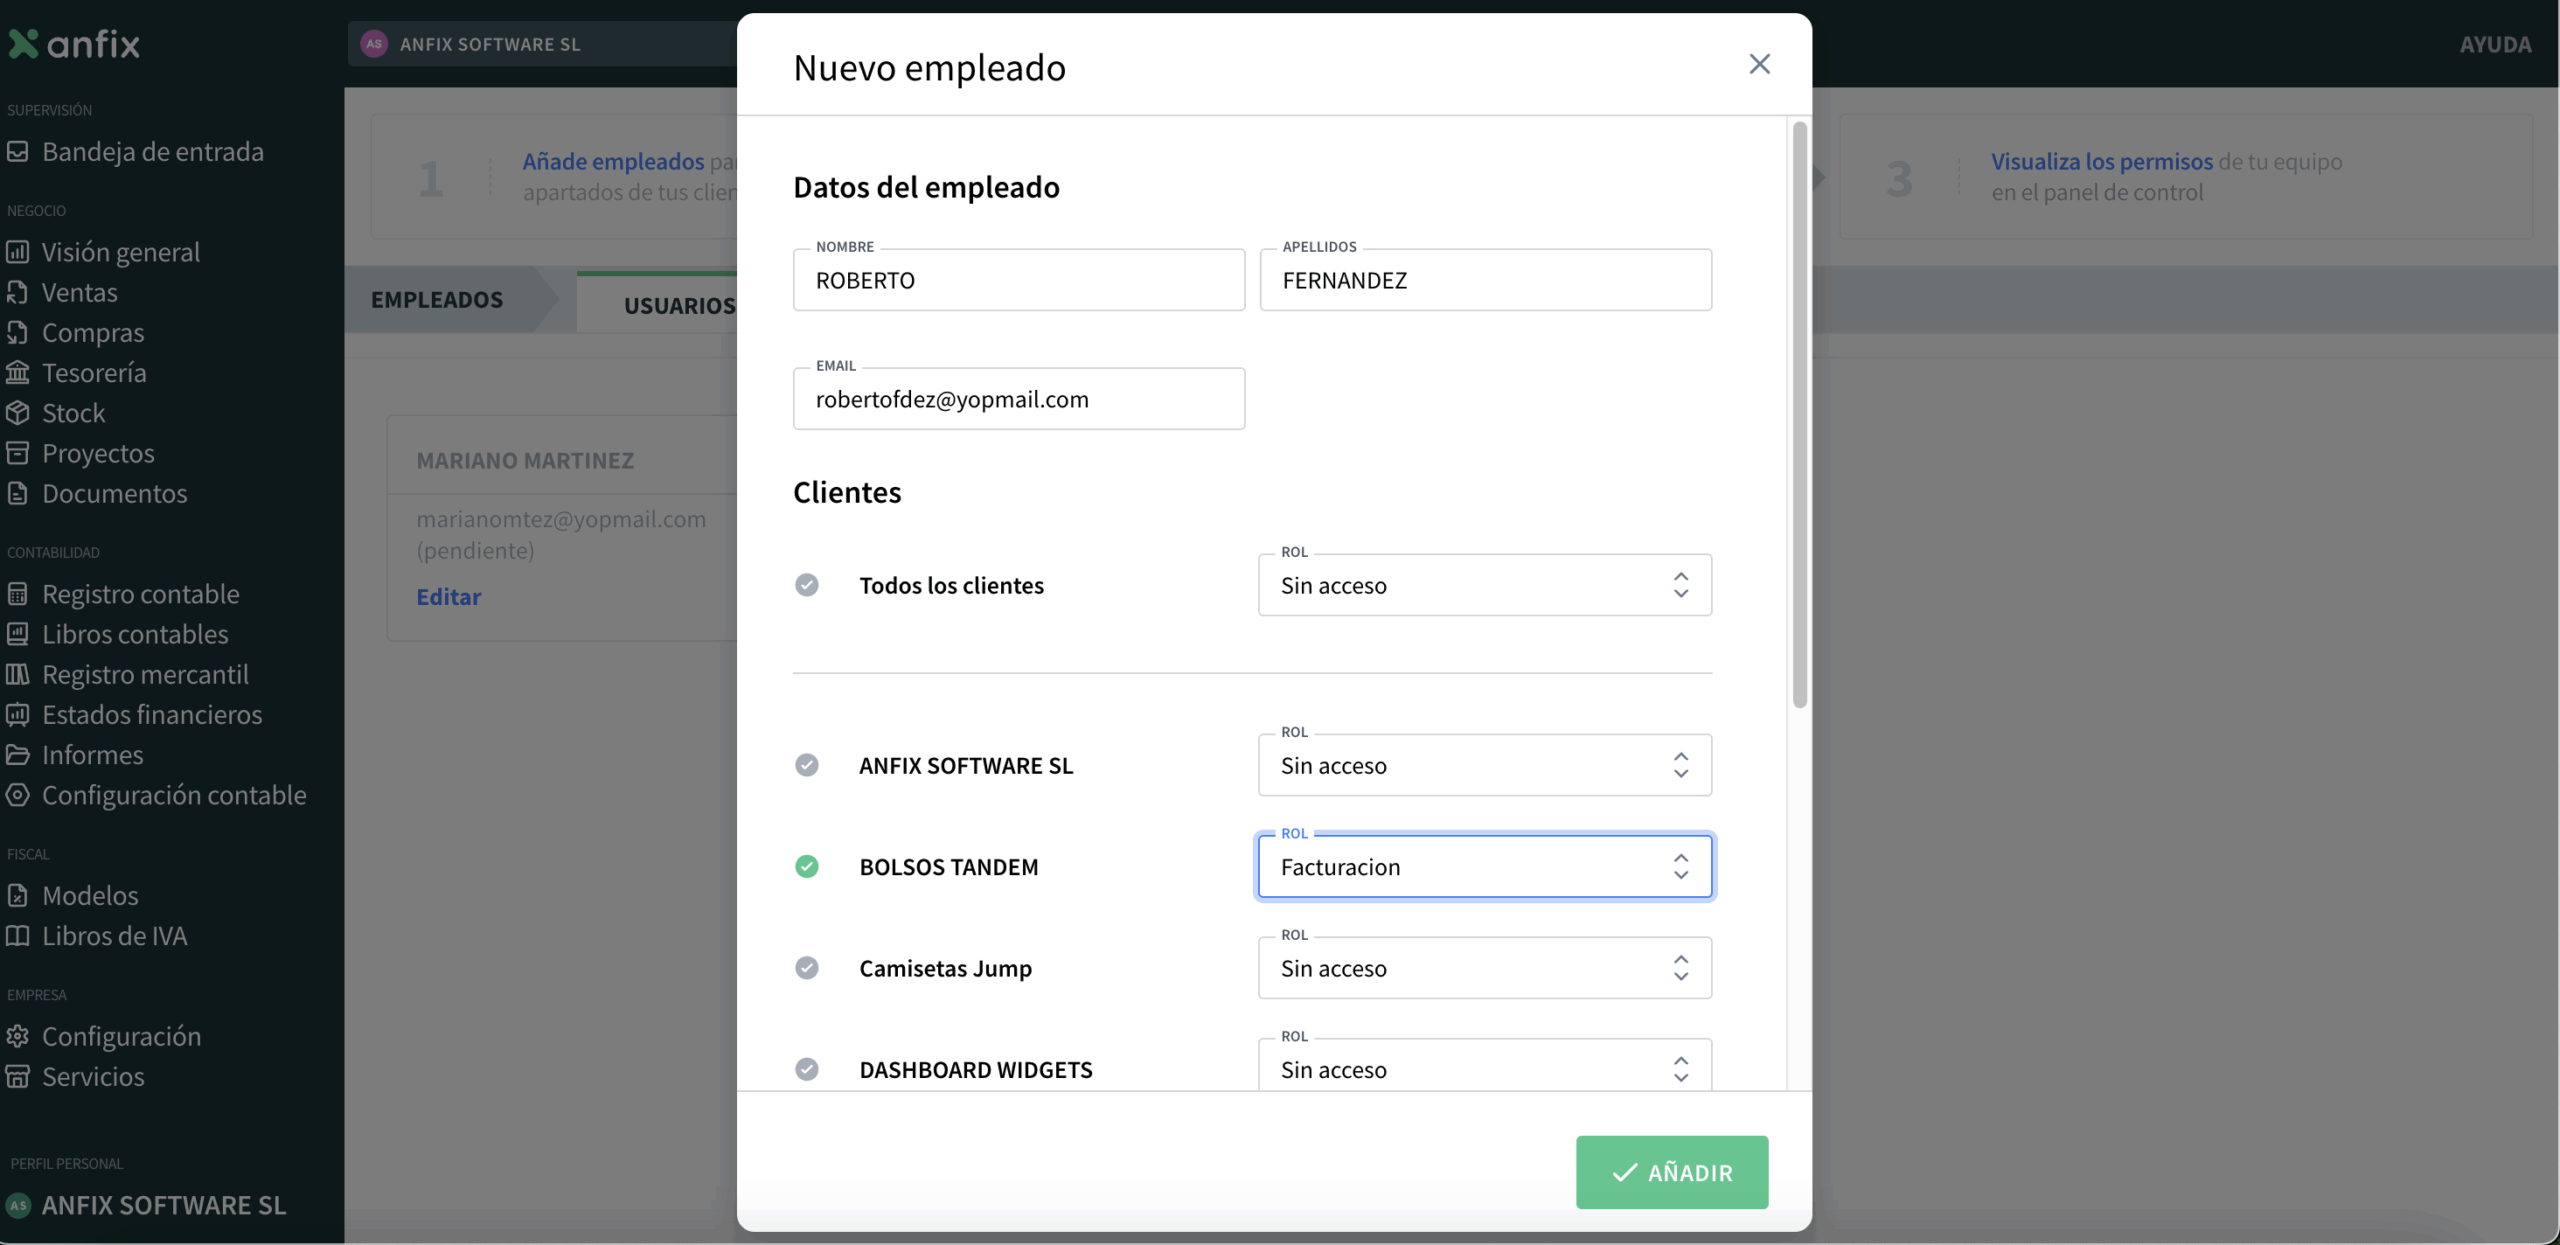Open role dropdown for ANFIX SOFTWARE SL

1484,766
